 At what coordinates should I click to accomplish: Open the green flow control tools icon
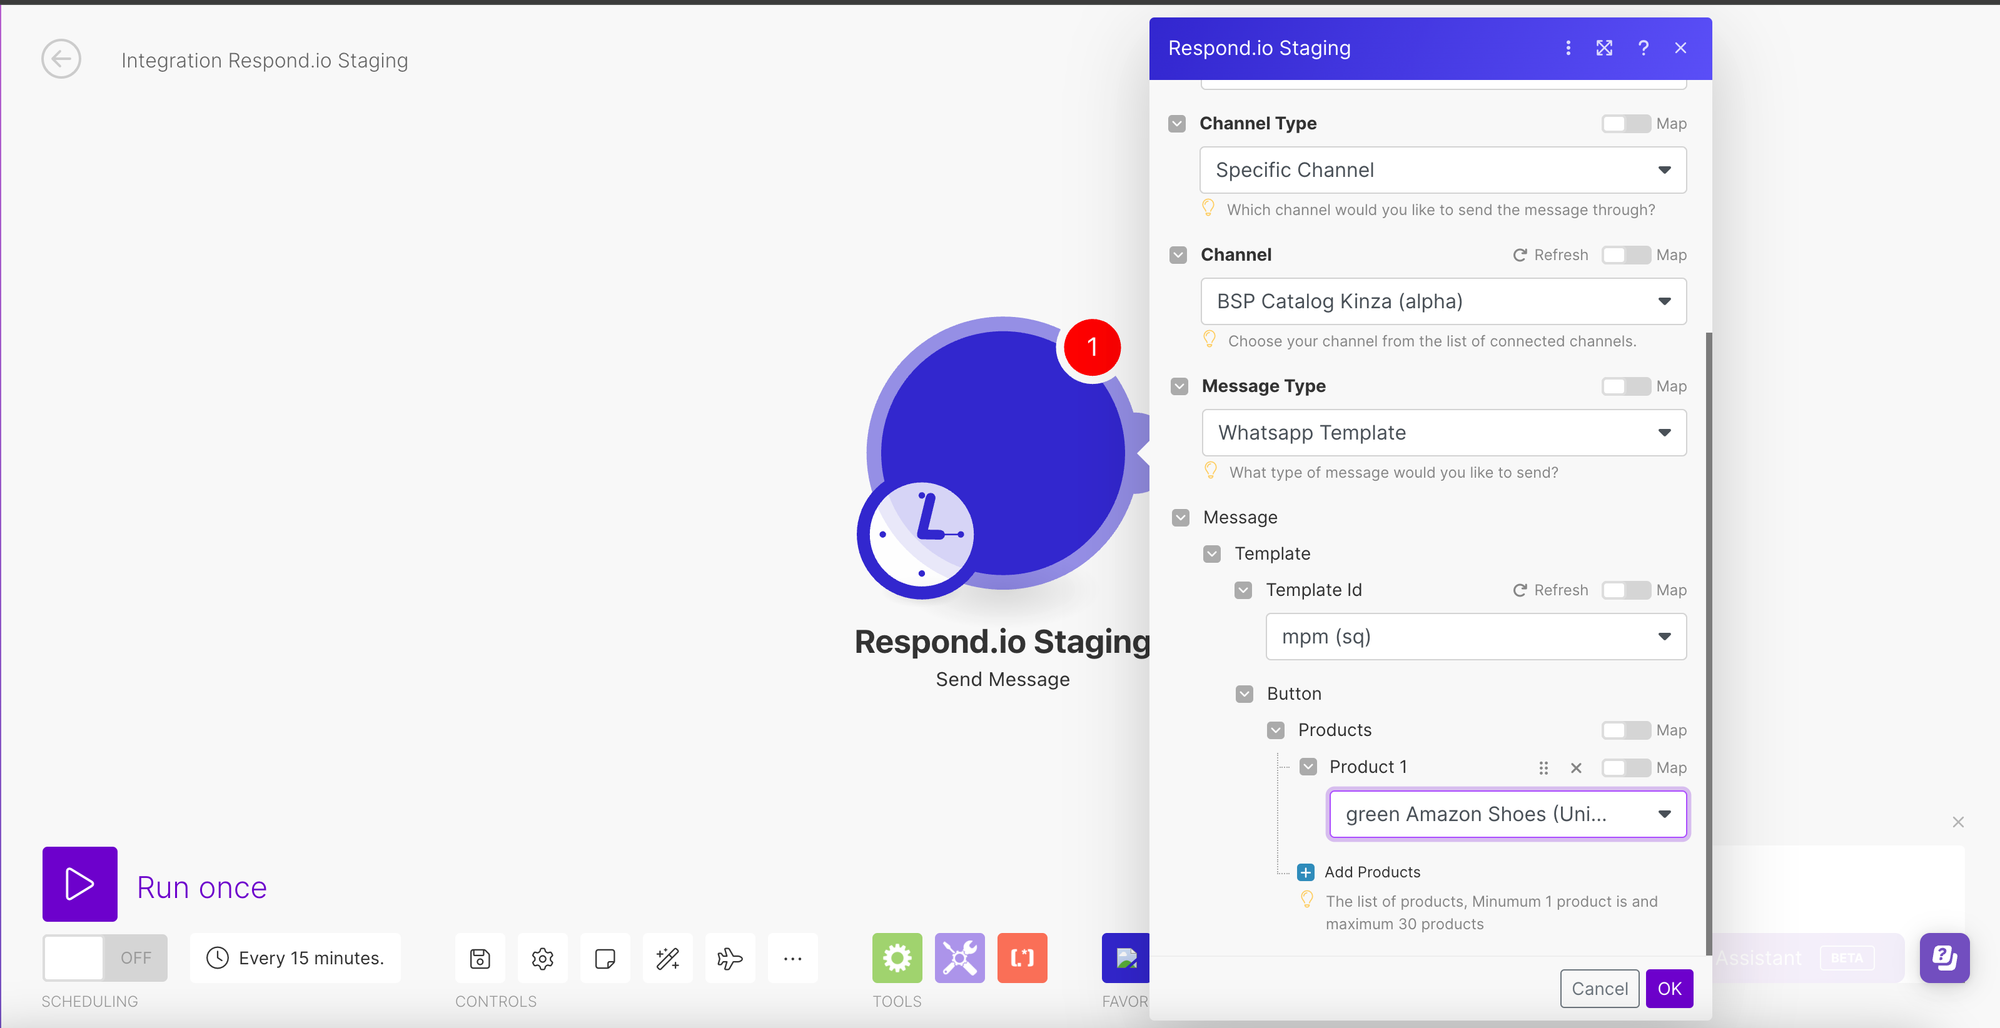[x=897, y=958]
